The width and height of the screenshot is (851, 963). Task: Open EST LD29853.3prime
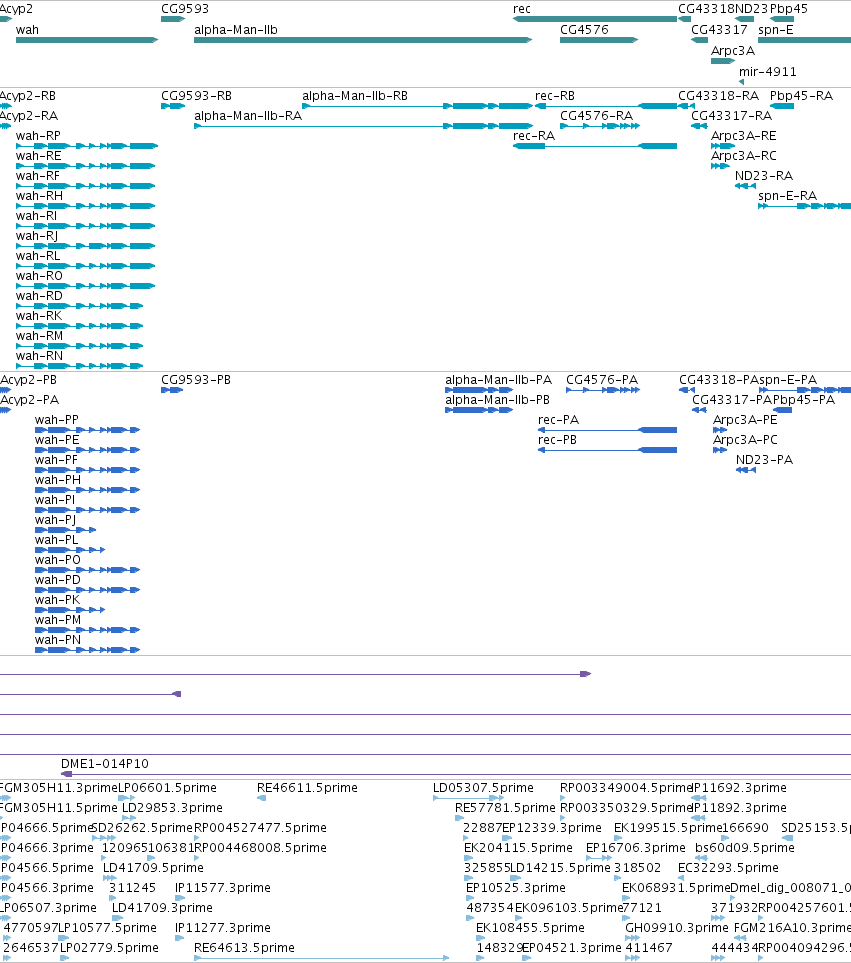(x=129, y=817)
